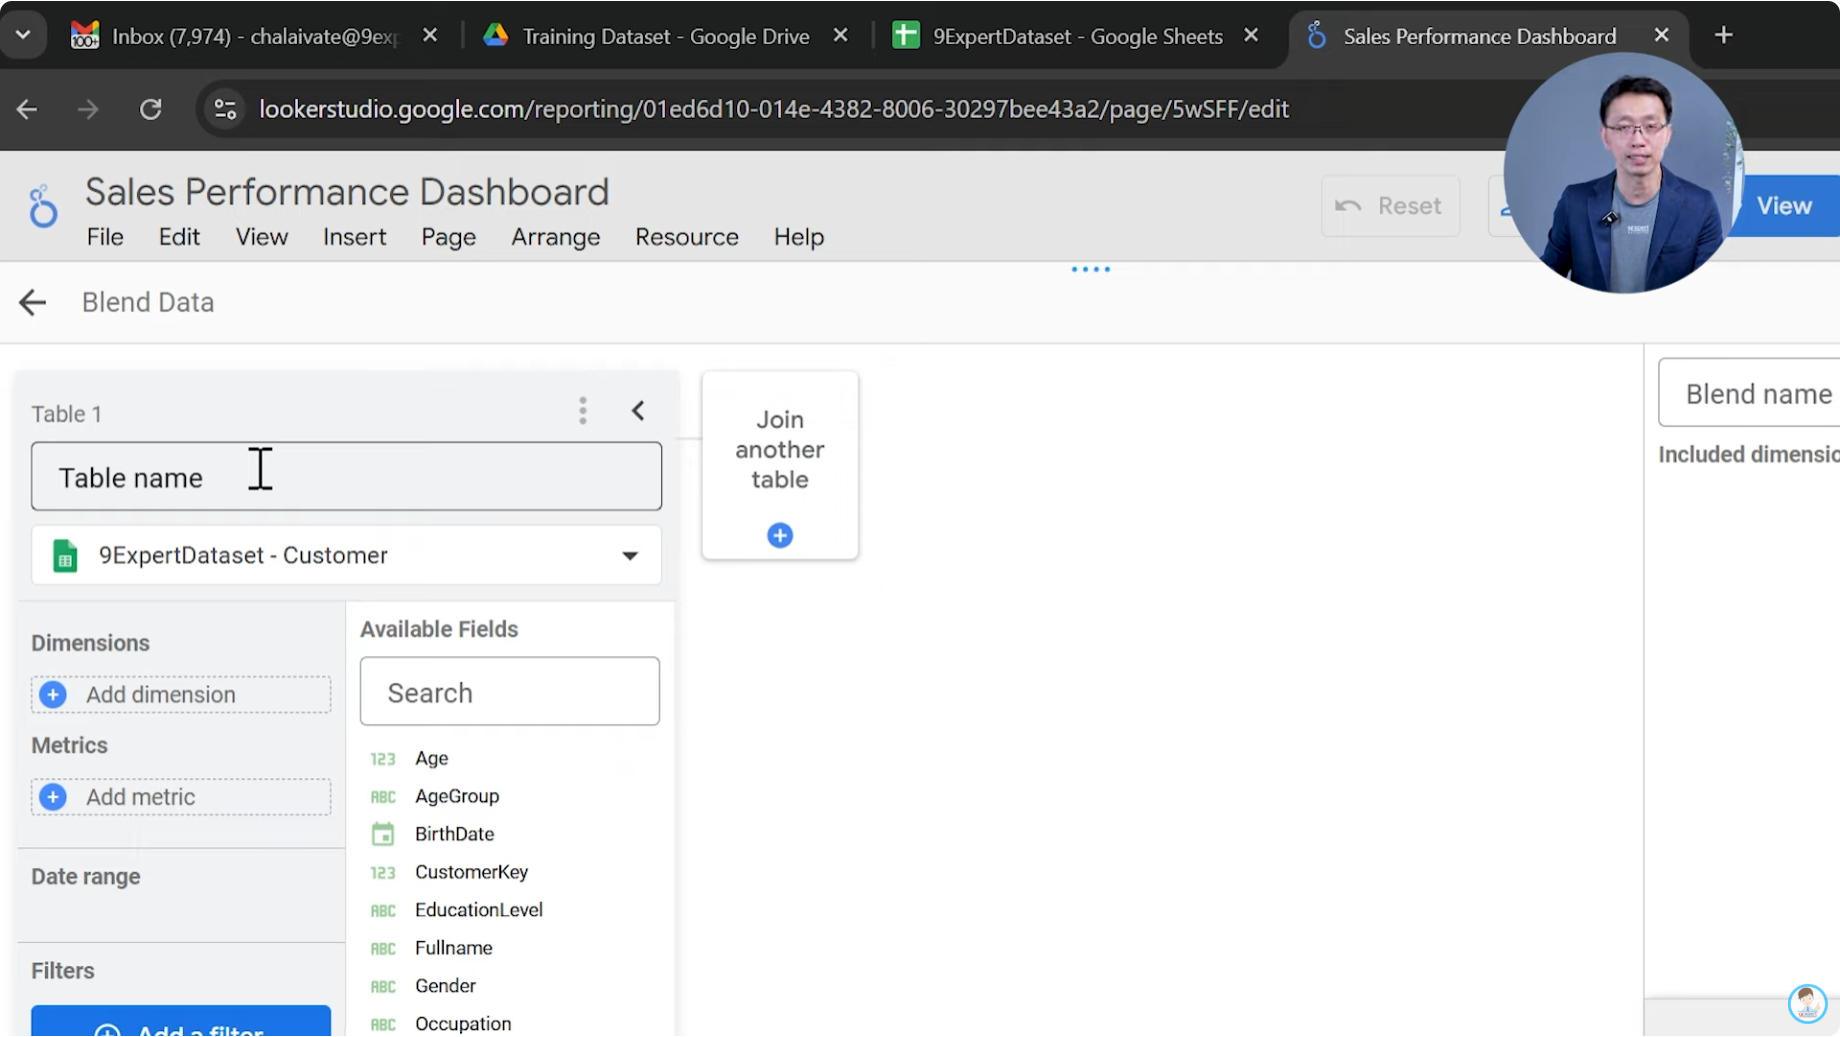This screenshot has height=1037, width=1840.
Task: Open Table 1 three-dot options menu
Action: [583, 411]
